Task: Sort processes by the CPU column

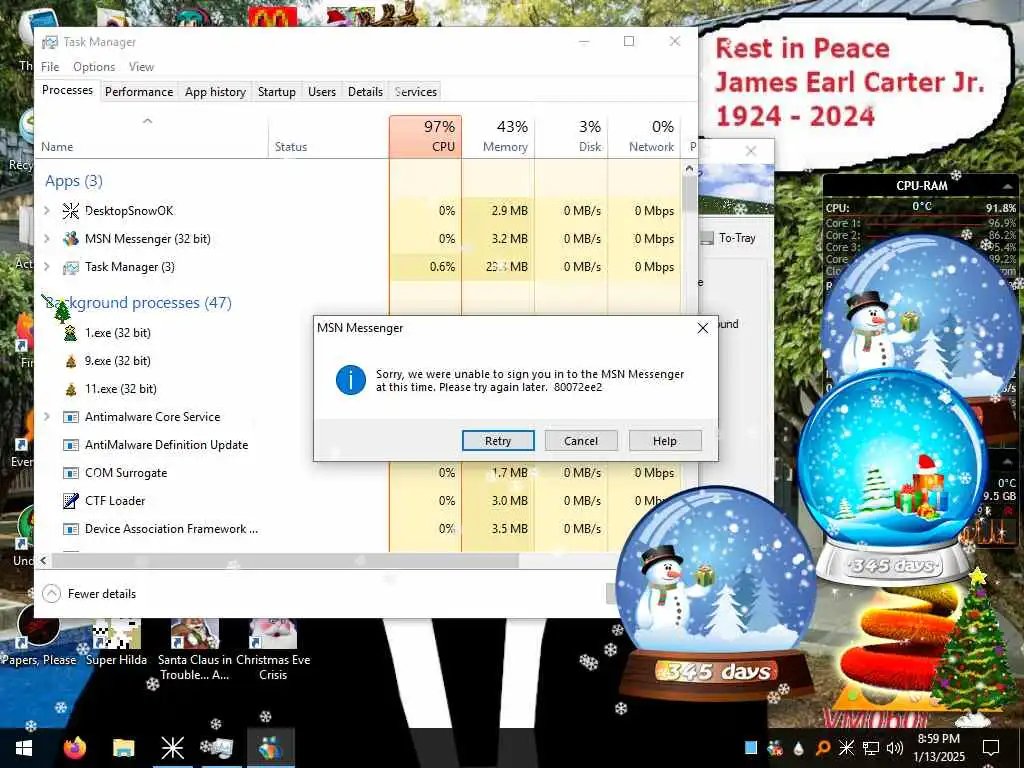Action: tap(425, 136)
